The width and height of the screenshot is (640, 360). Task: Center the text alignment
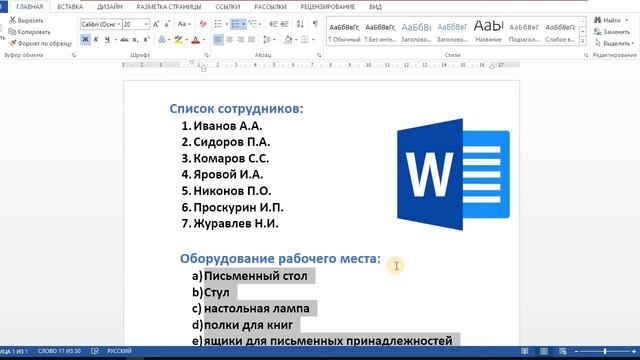click(229, 40)
